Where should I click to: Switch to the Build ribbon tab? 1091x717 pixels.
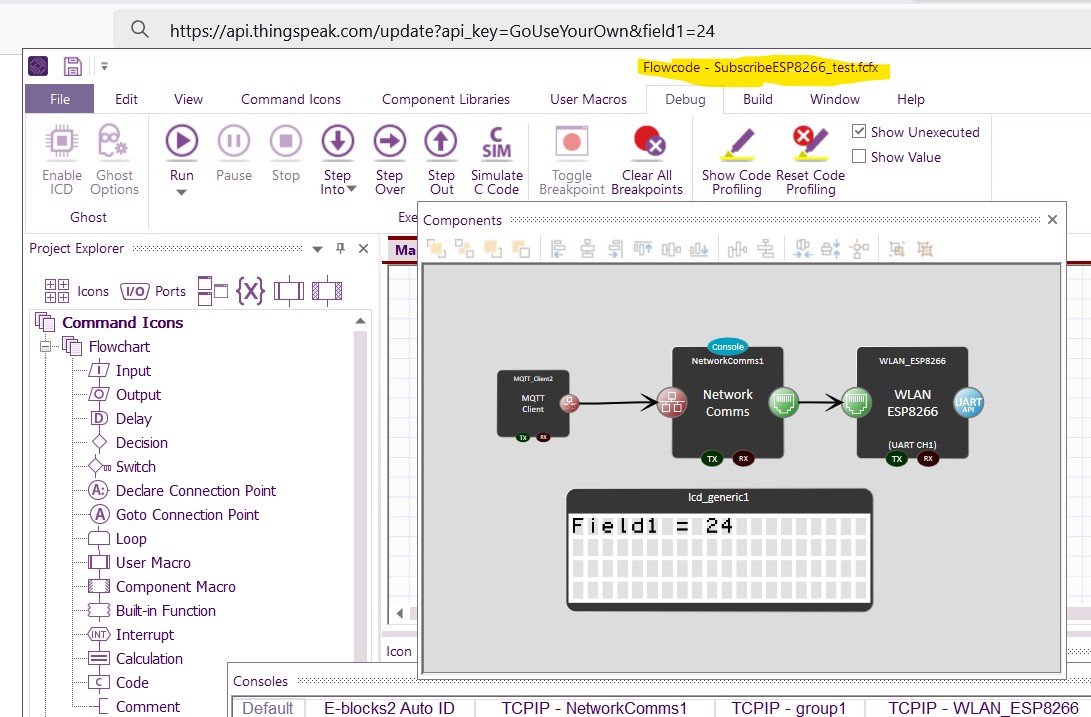click(757, 99)
